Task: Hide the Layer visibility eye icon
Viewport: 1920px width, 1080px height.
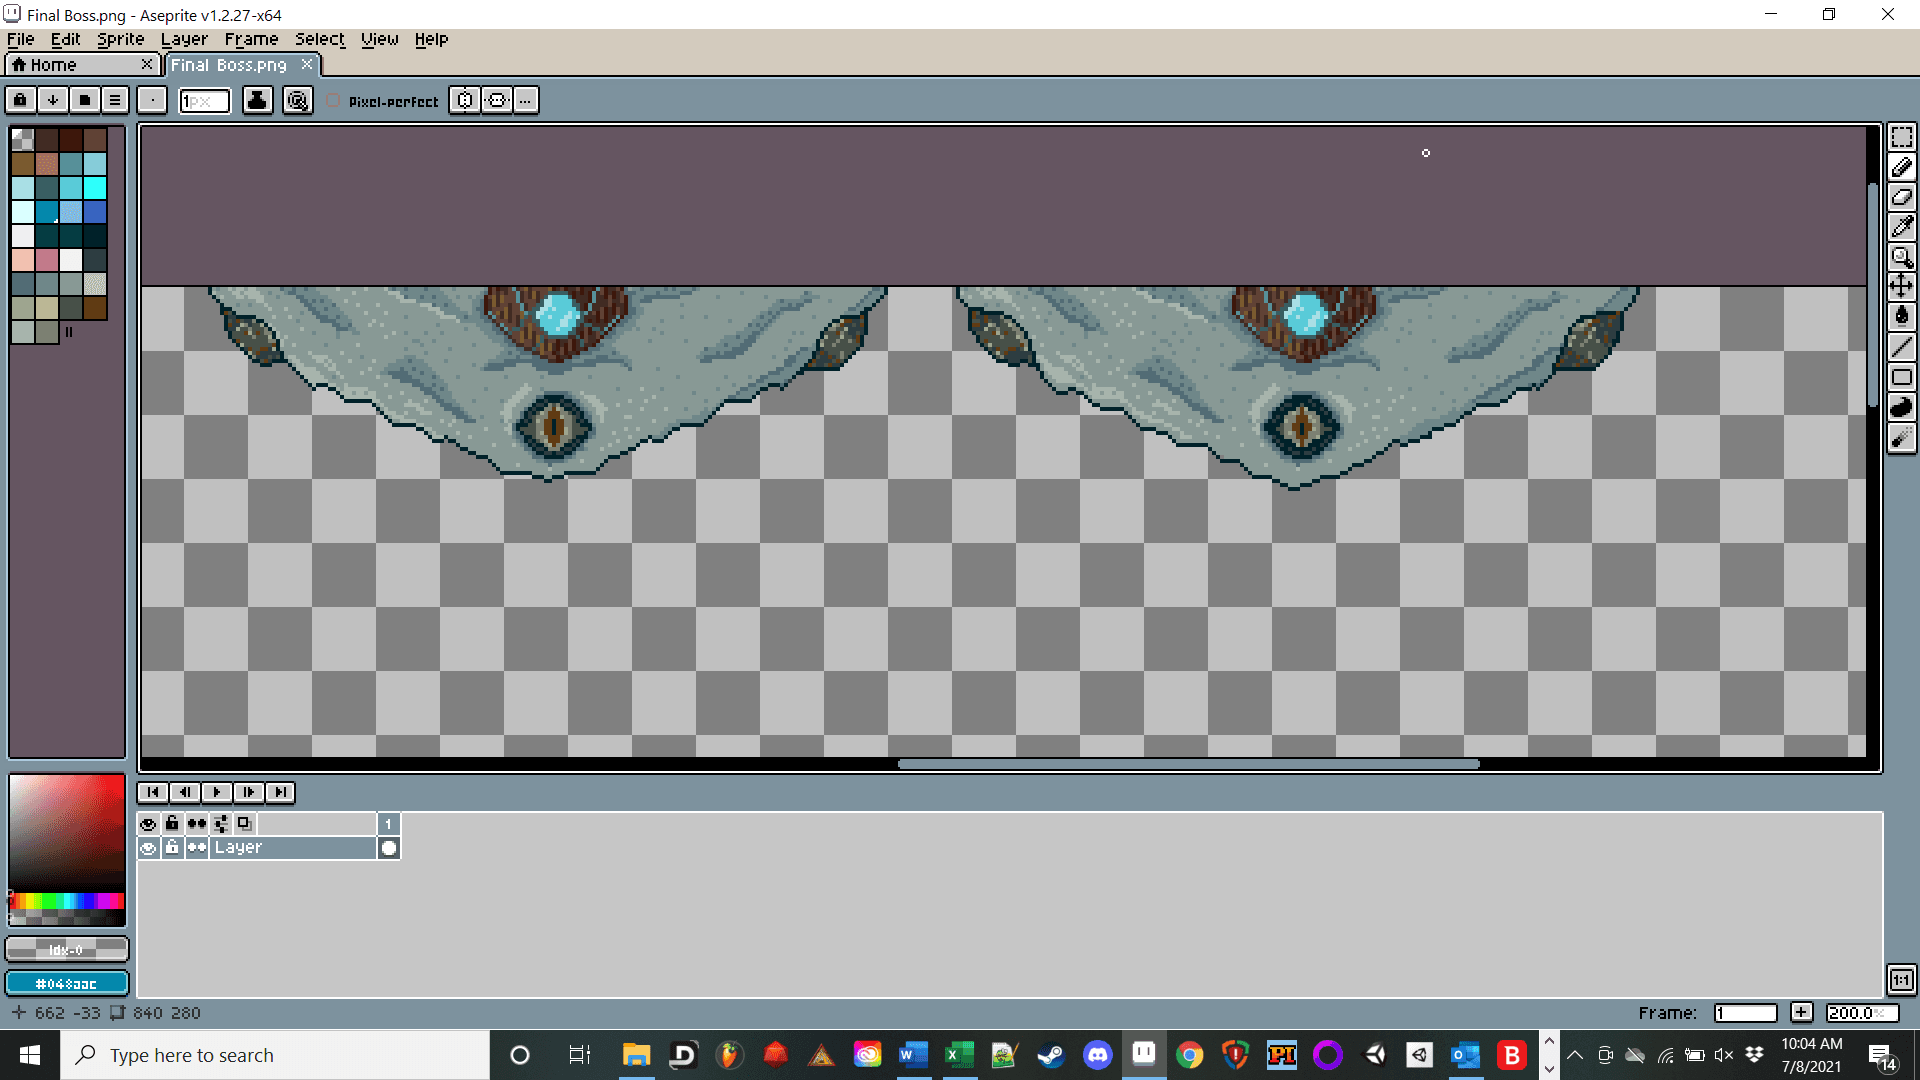Action: (x=148, y=848)
